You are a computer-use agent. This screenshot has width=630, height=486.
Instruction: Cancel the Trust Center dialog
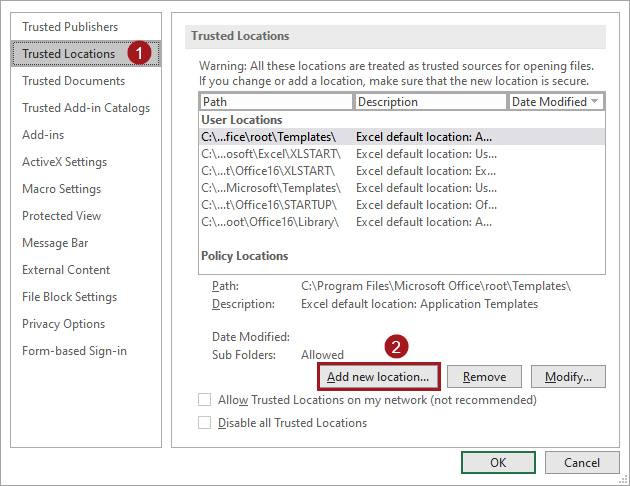(x=582, y=463)
